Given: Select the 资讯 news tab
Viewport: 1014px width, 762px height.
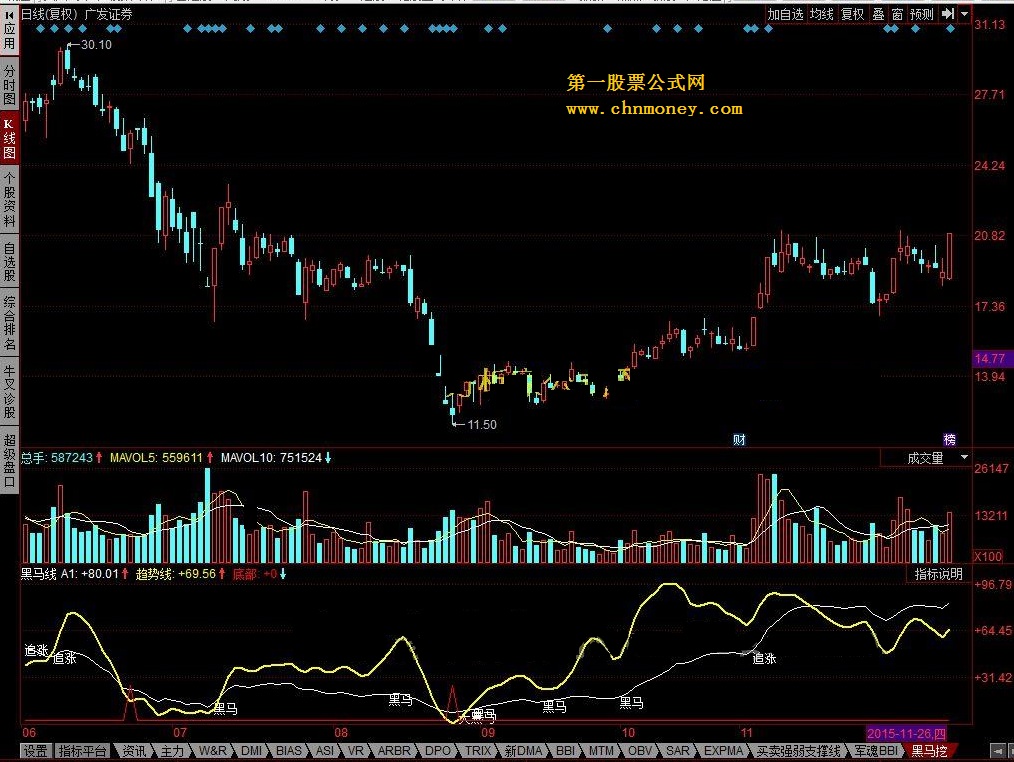Looking at the screenshot, I should coord(134,751).
